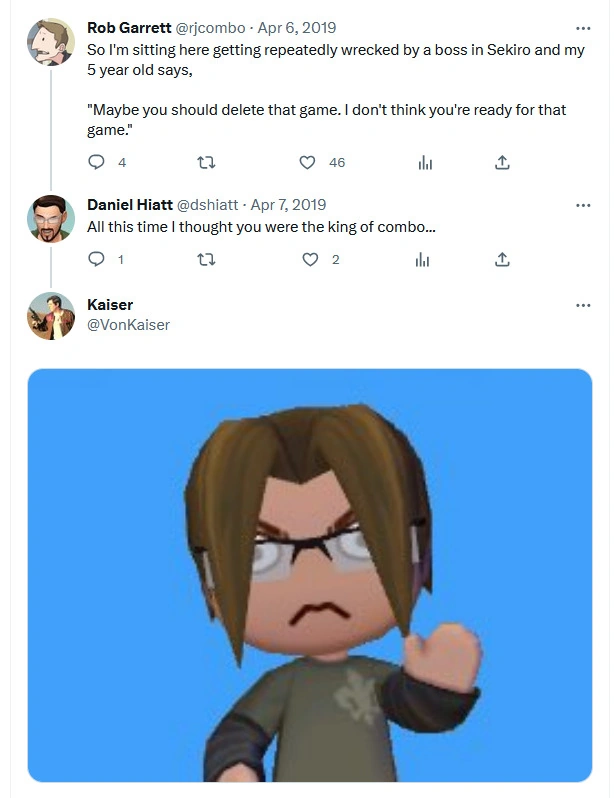Screen dimensions: 614x798
Task: Open the @dshiatt handle link
Action: click(x=207, y=205)
